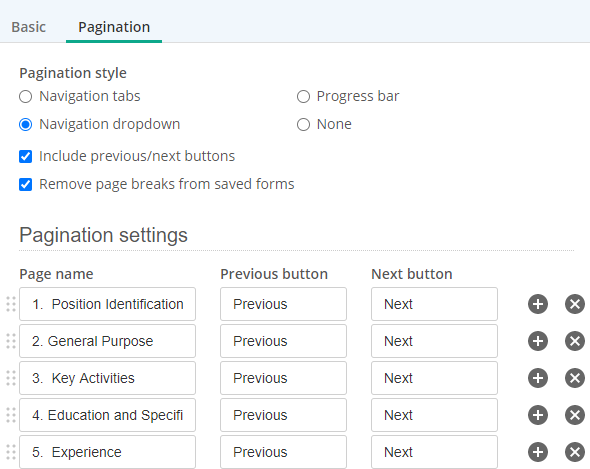590x469 pixels.
Task: Delete the Experience page row
Action: (x=575, y=452)
